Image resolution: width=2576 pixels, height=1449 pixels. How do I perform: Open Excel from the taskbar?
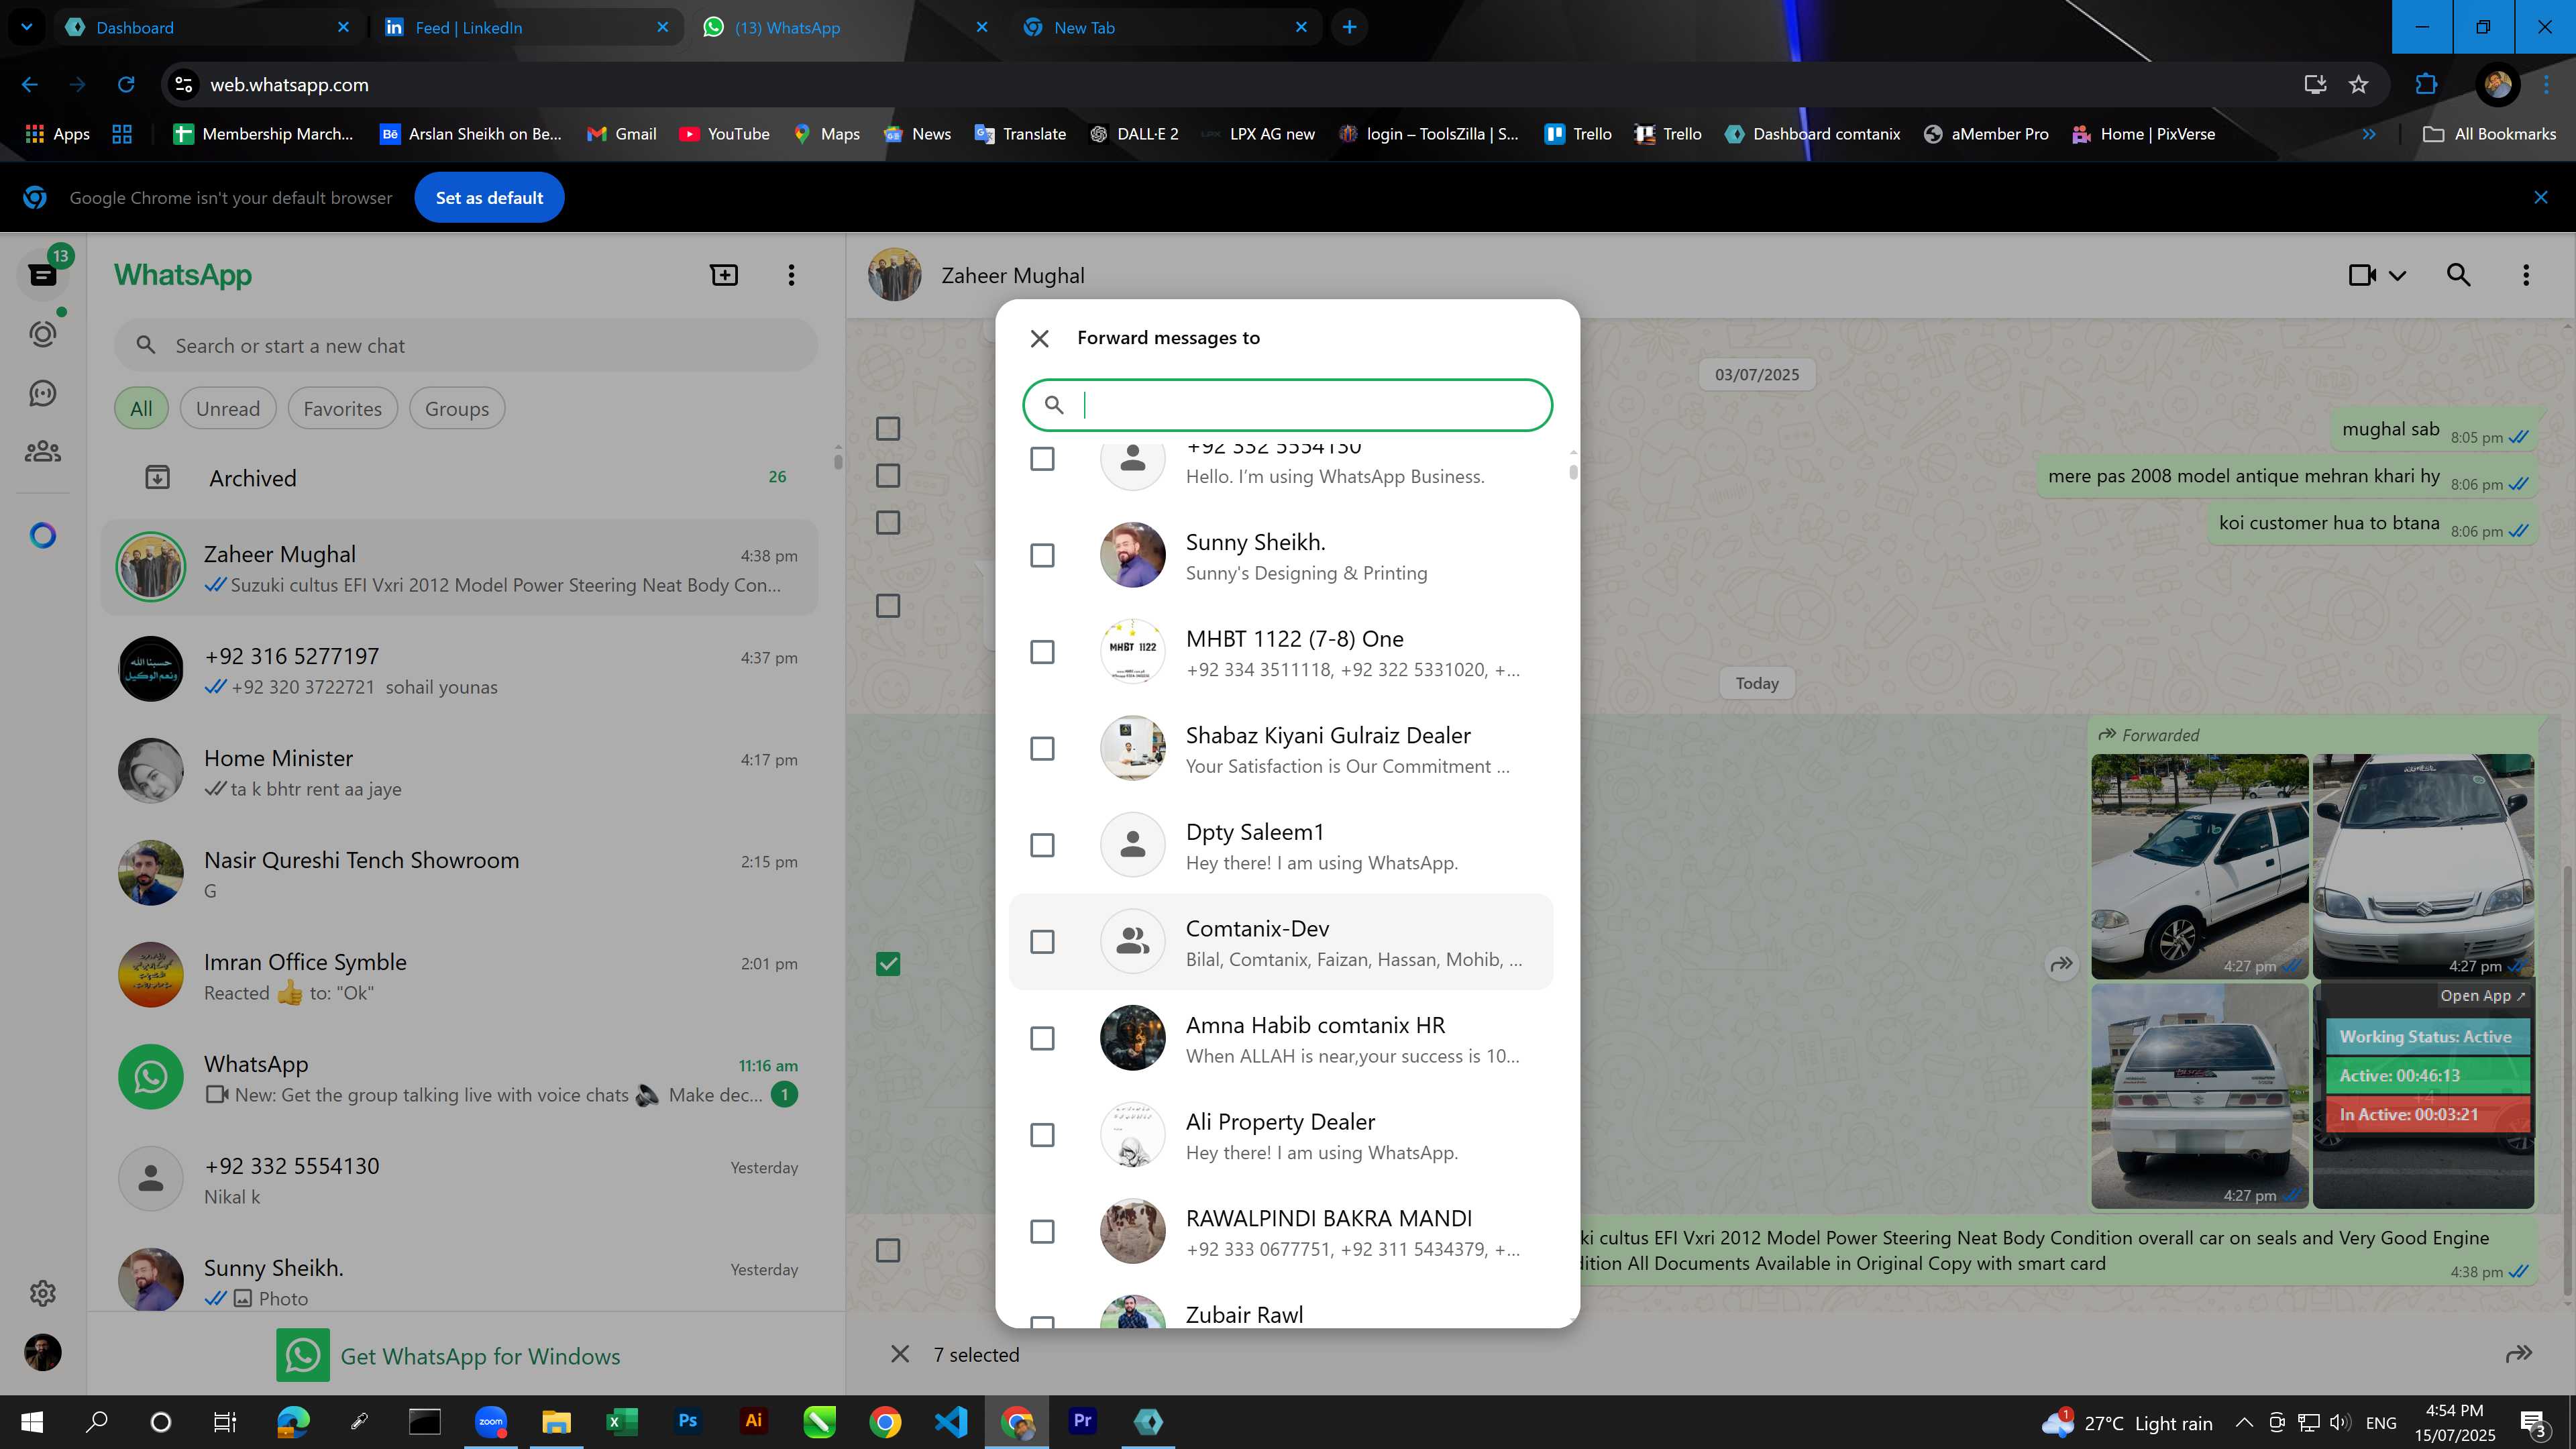(621, 1421)
